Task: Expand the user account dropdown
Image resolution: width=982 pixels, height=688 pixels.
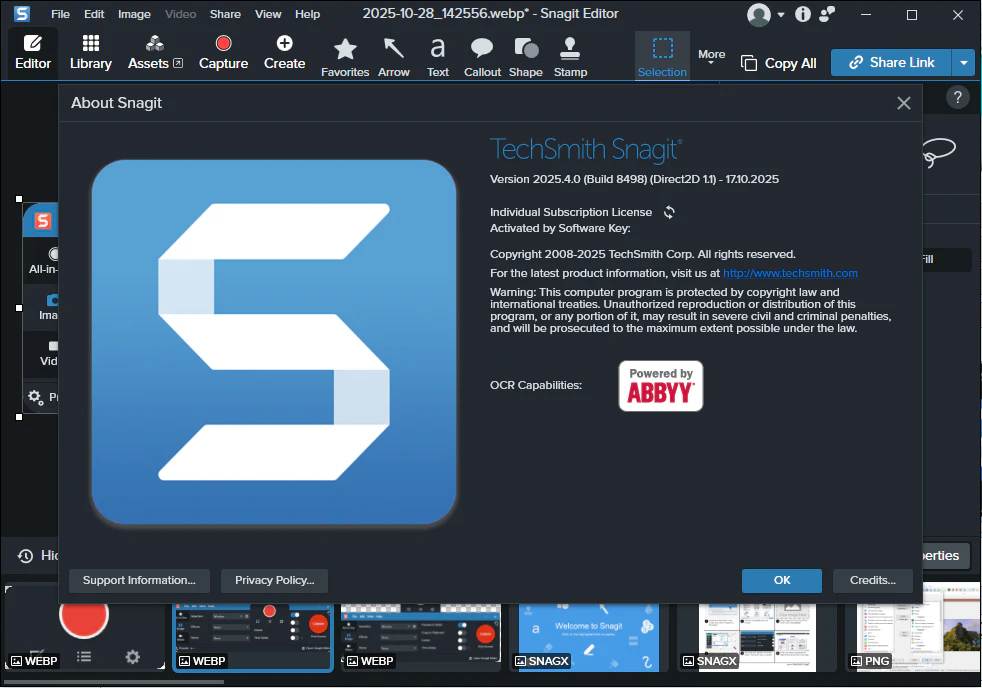Action: pos(780,15)
